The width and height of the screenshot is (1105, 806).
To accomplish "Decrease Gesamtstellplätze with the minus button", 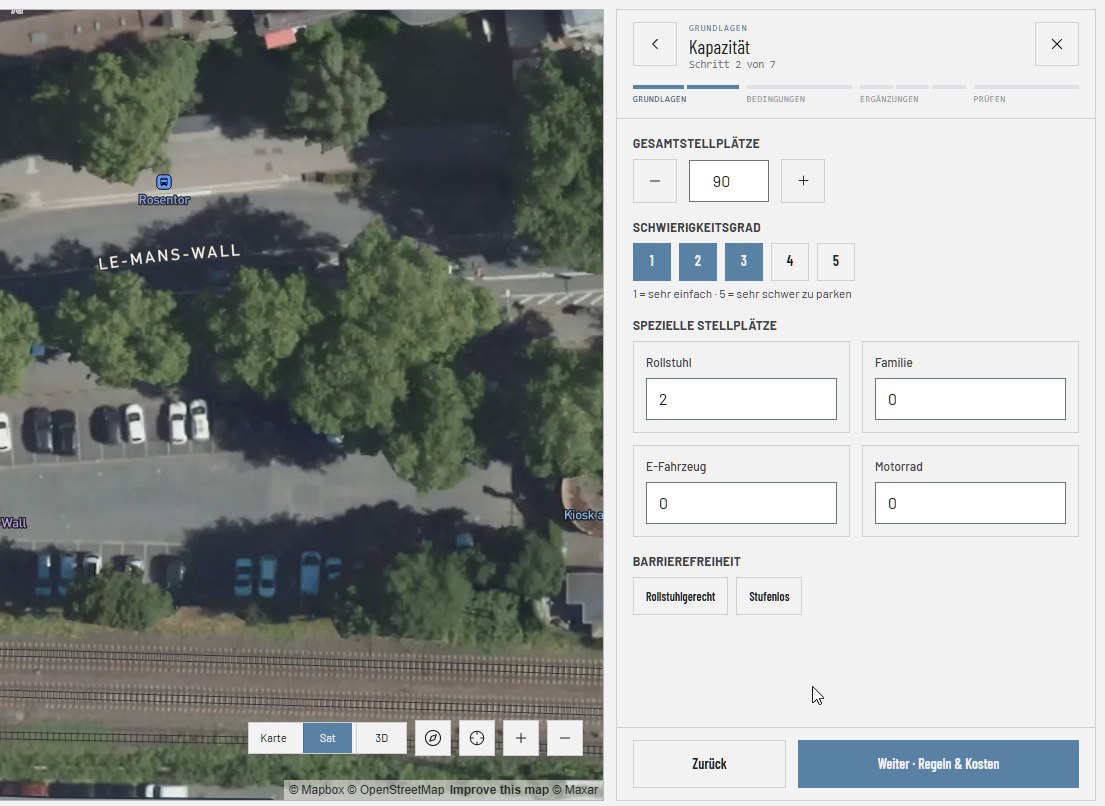I will click(x=655, y=181).
